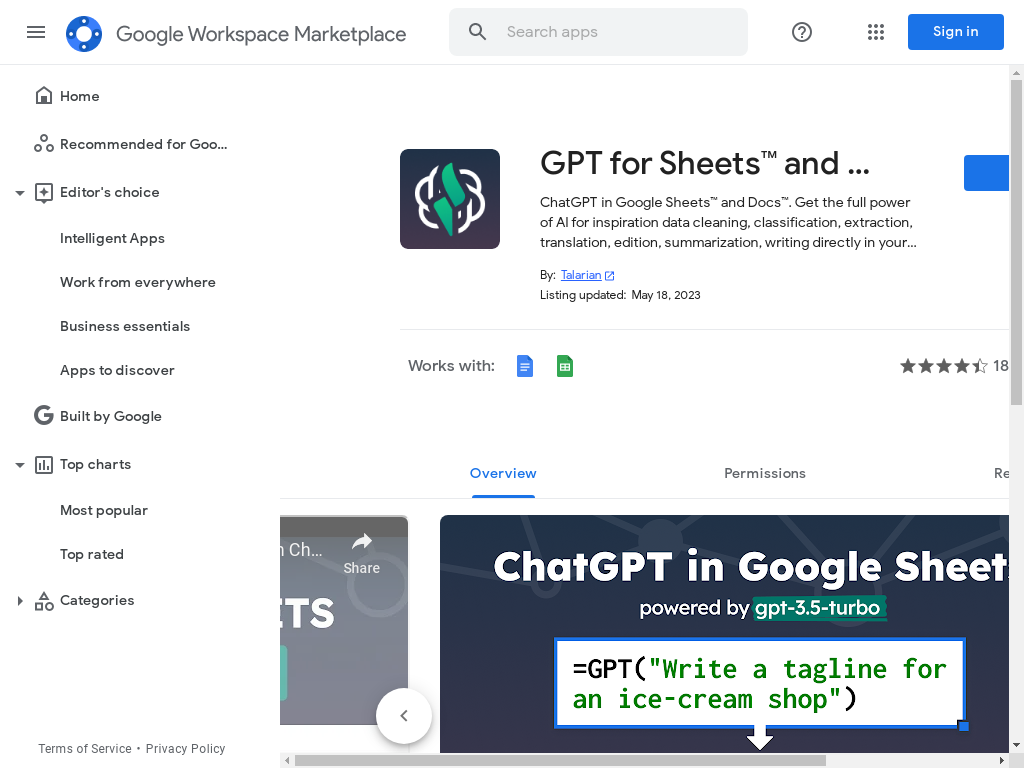The image size is (1024, 768).
Task: Click the app description text
Action: tap(728, 223)
